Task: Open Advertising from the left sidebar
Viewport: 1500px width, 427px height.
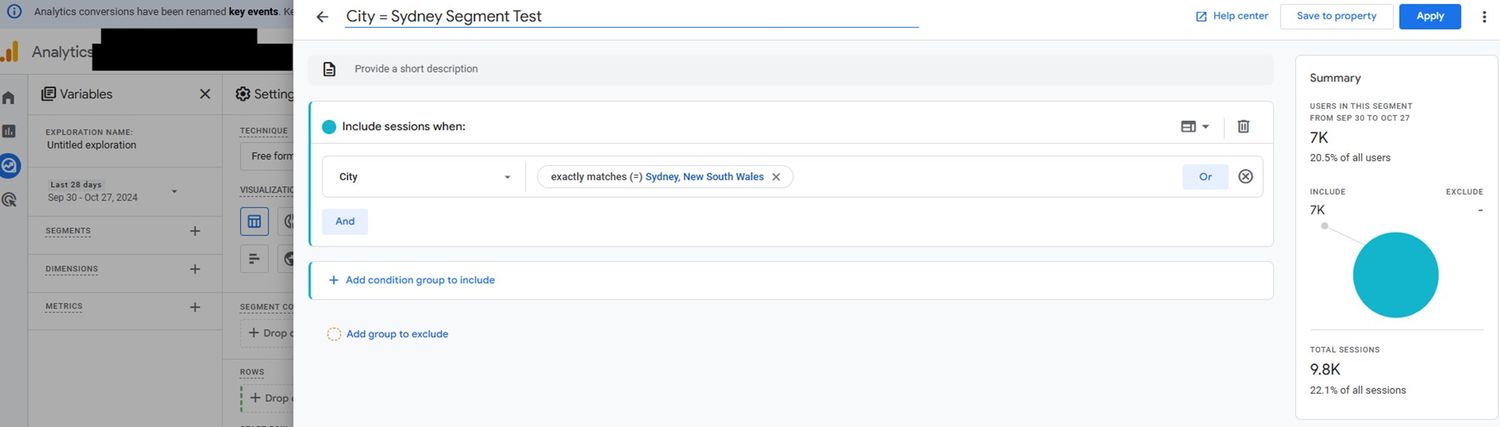Action: coord(9,199)
